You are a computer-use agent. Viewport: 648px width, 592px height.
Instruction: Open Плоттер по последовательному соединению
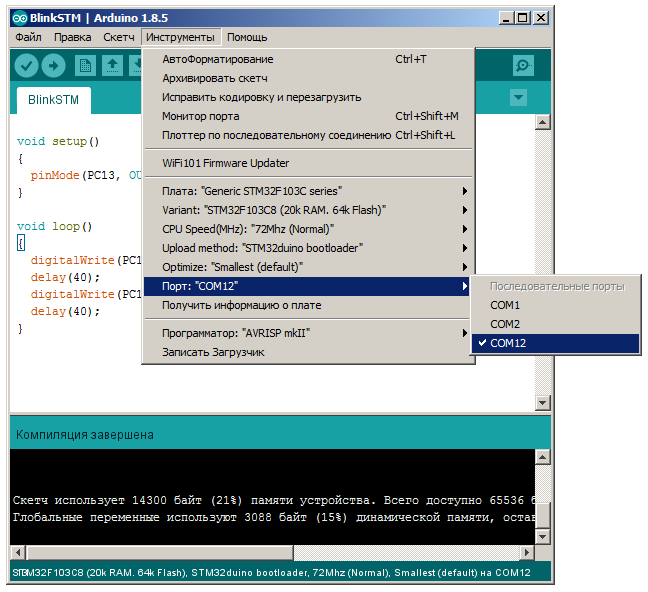coord(308,135)
